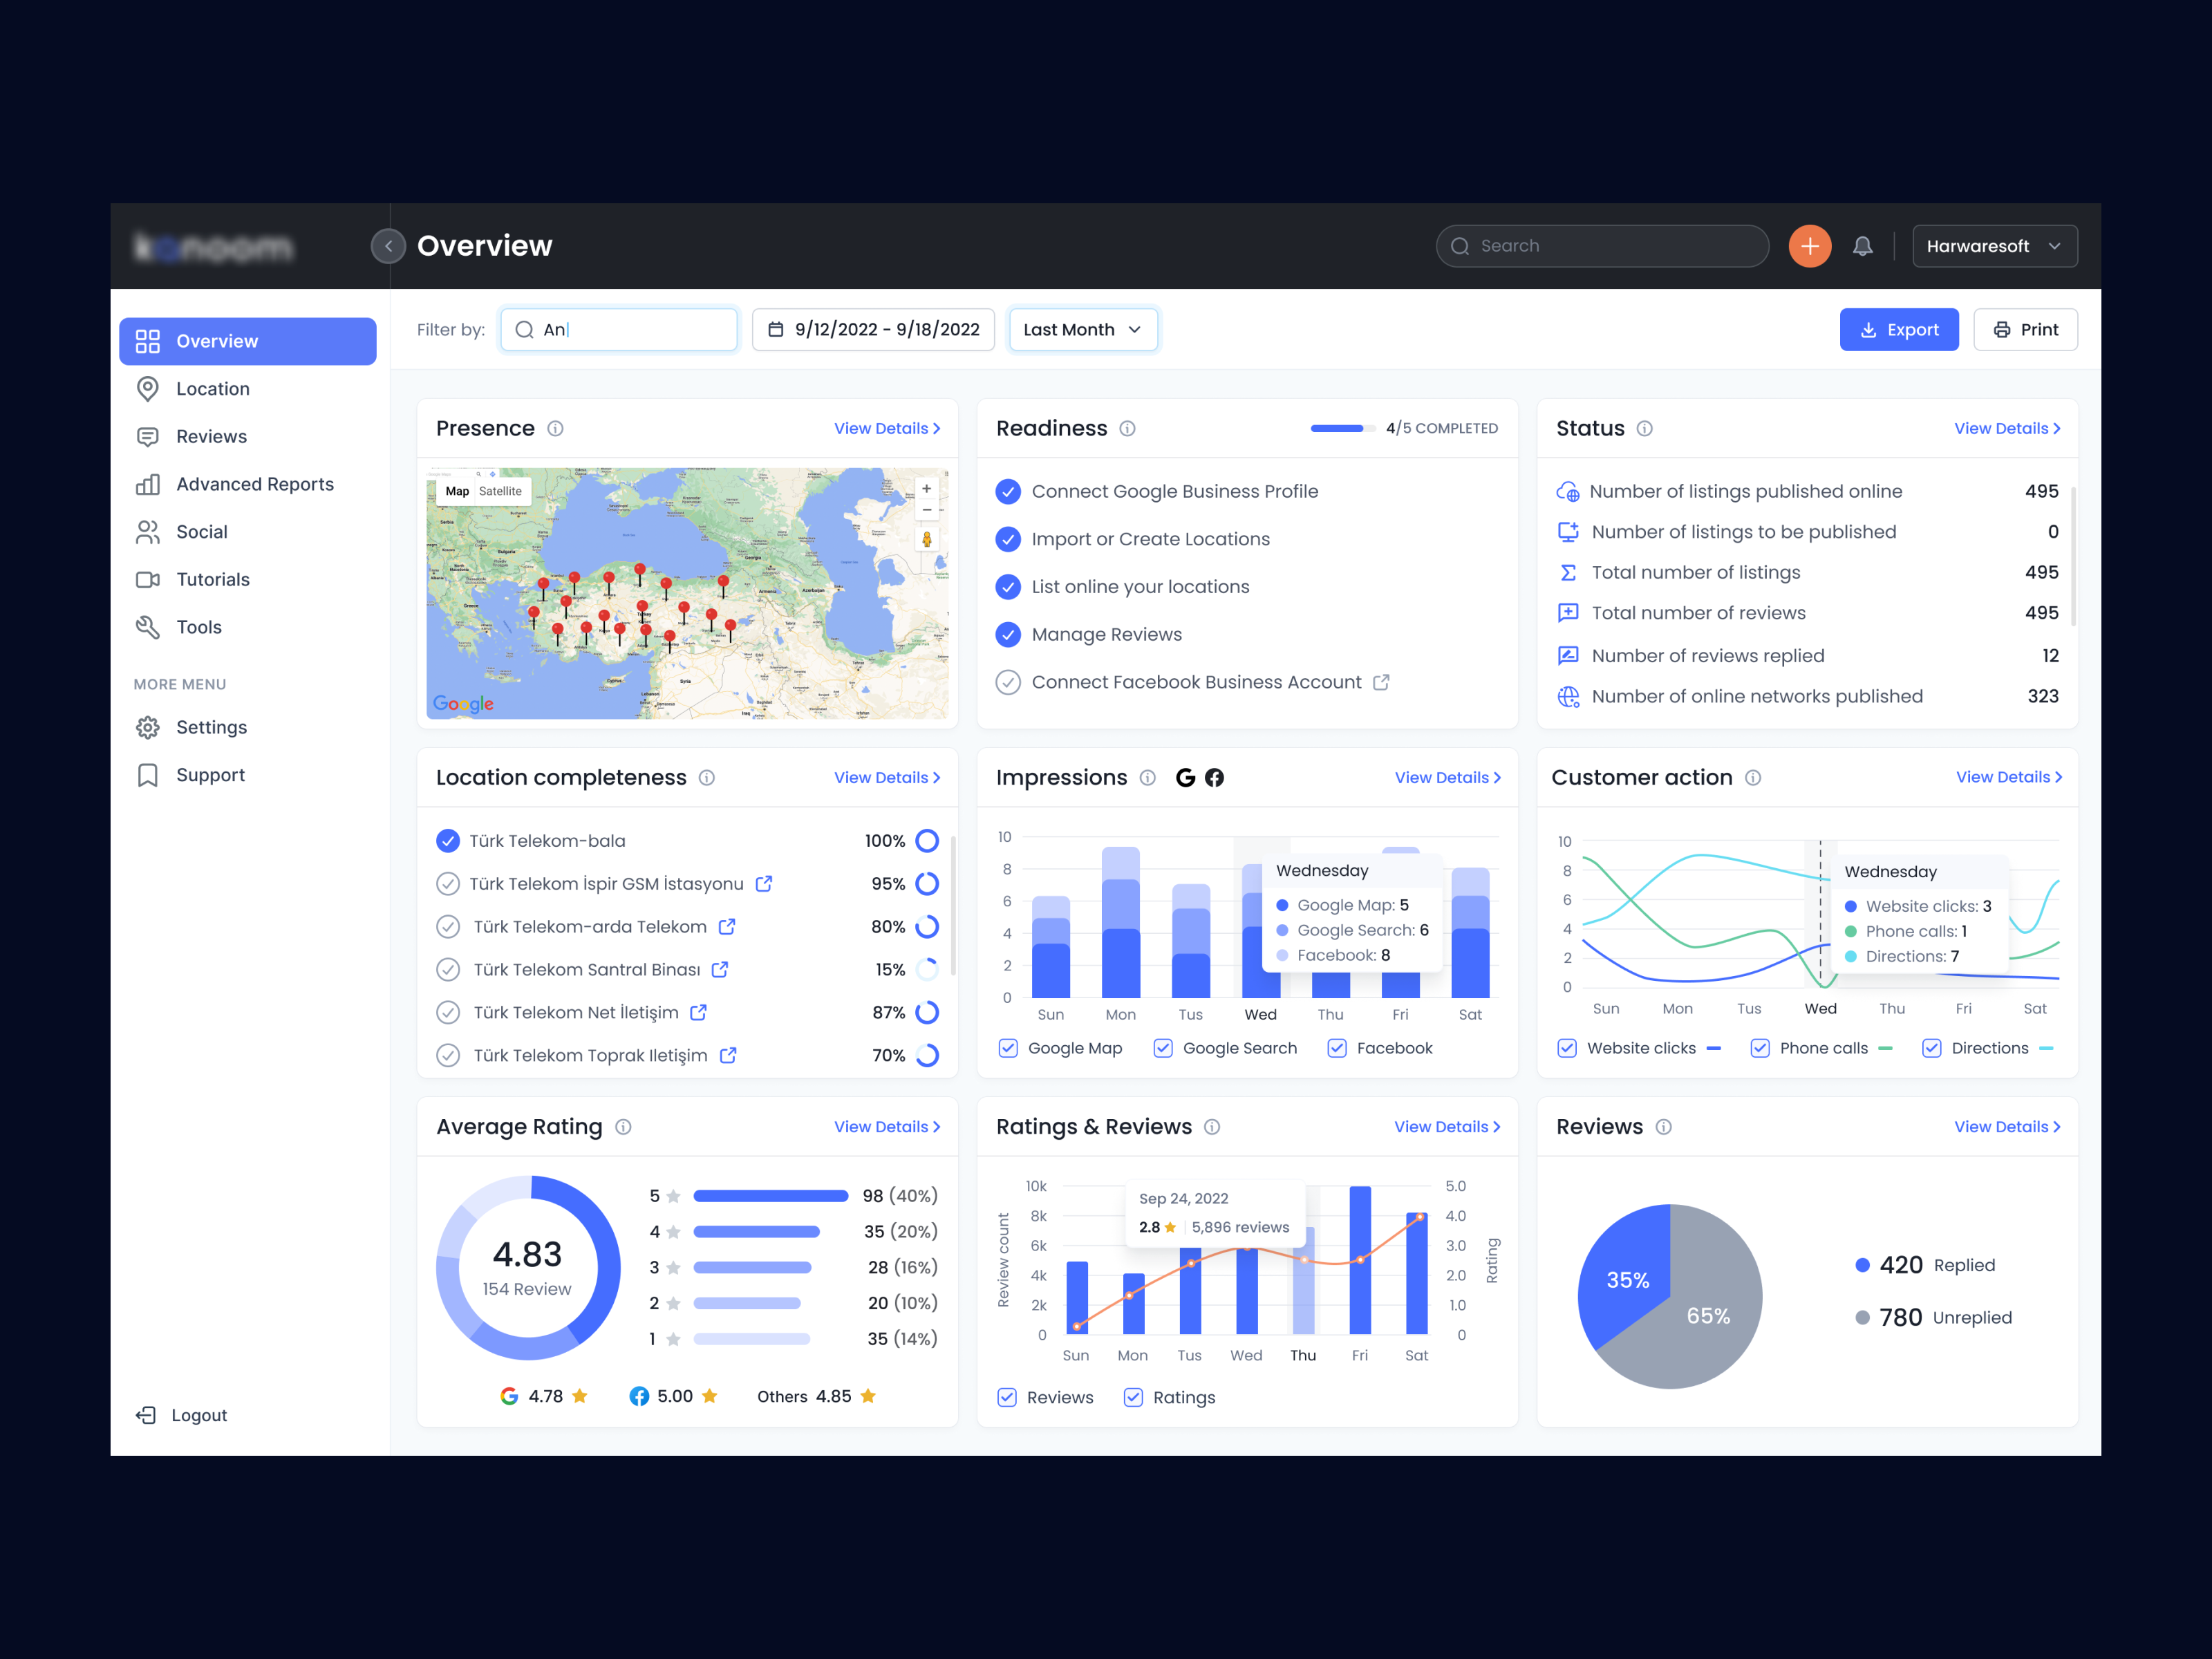Screen dimensions: 2212x1659
Task: Select the Advanced Reports sidebar icon
Action: tap(148, 484)
